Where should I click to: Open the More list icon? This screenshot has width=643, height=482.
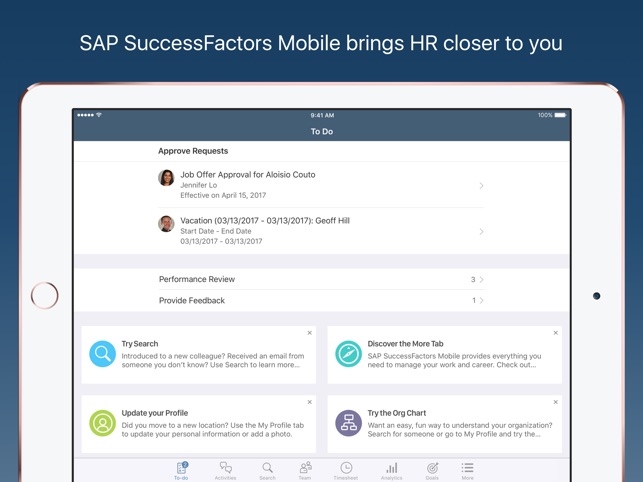point(467,468)
